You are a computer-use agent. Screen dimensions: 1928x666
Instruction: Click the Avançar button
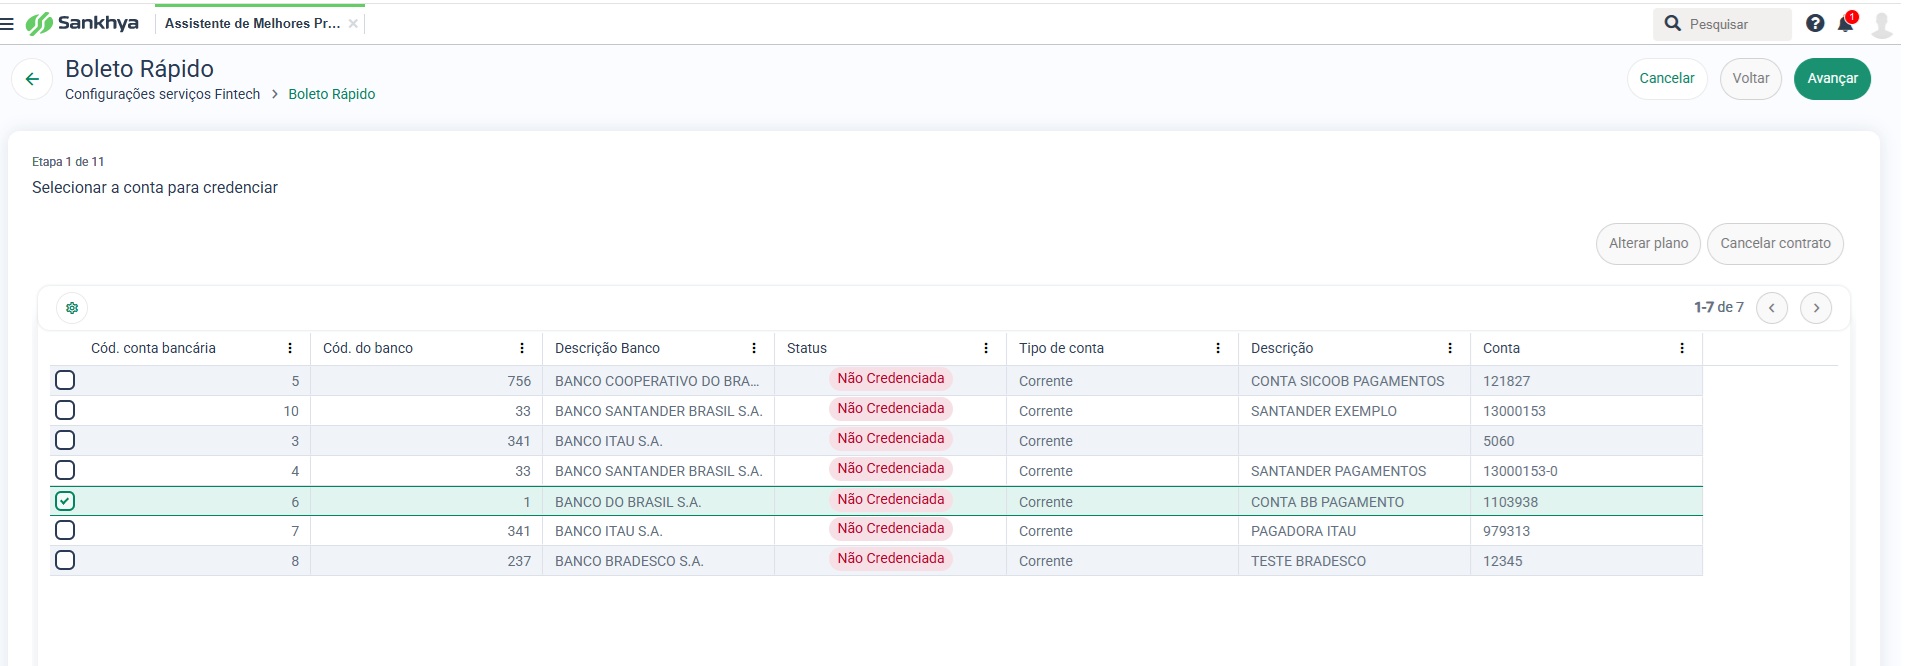tap(1832, 79)
